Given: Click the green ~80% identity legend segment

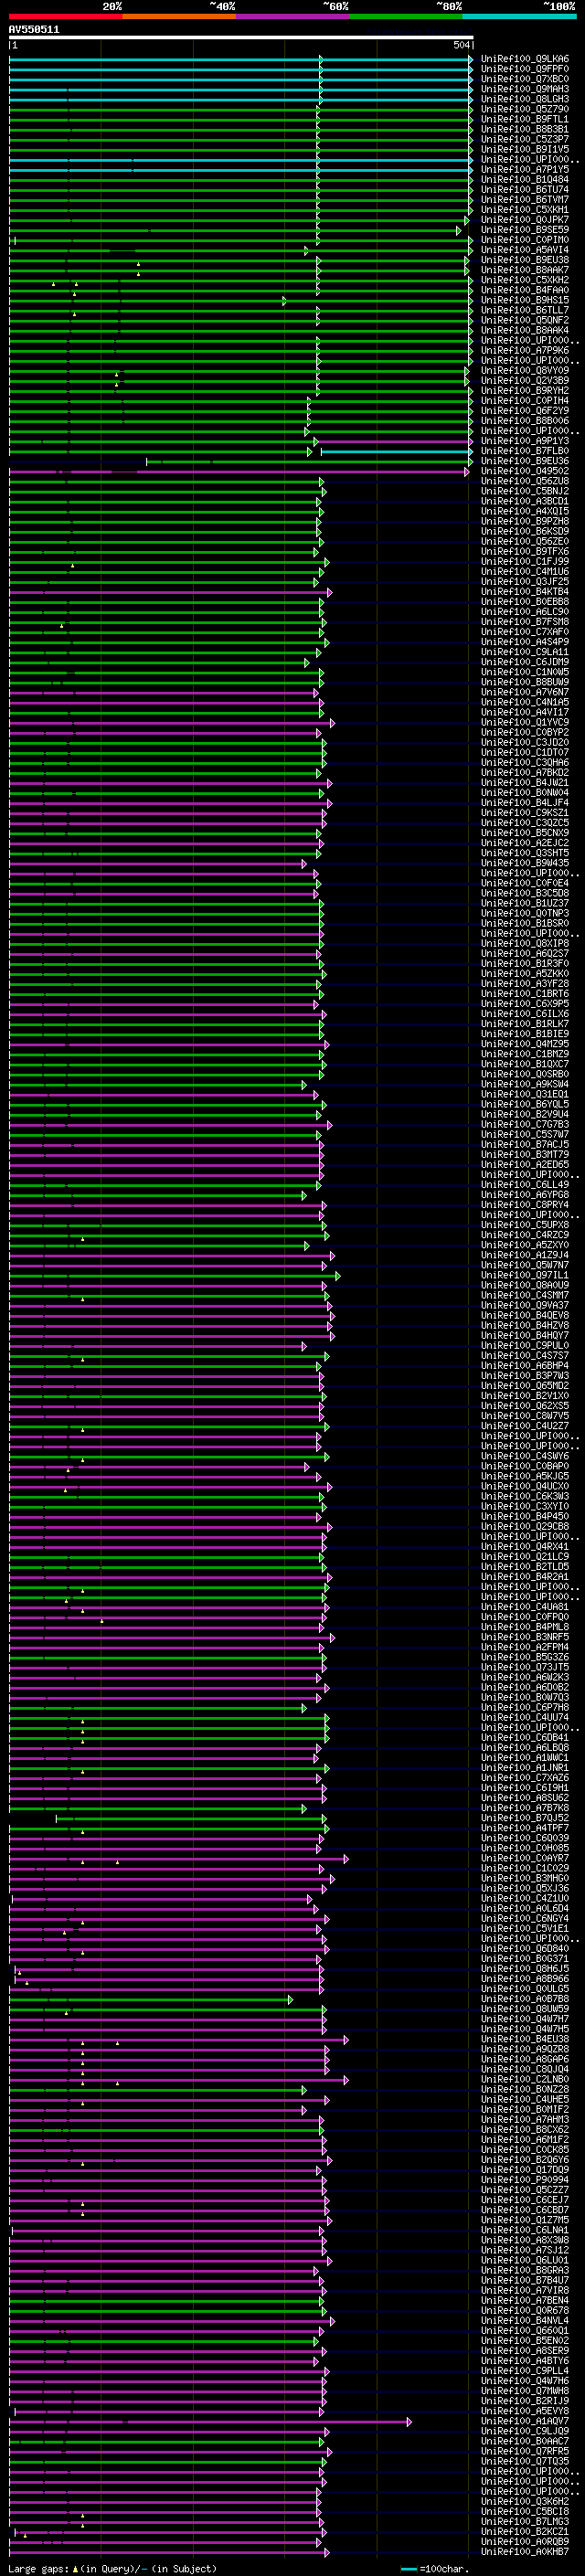Looking at the screenshot, I should pos(406,17).
